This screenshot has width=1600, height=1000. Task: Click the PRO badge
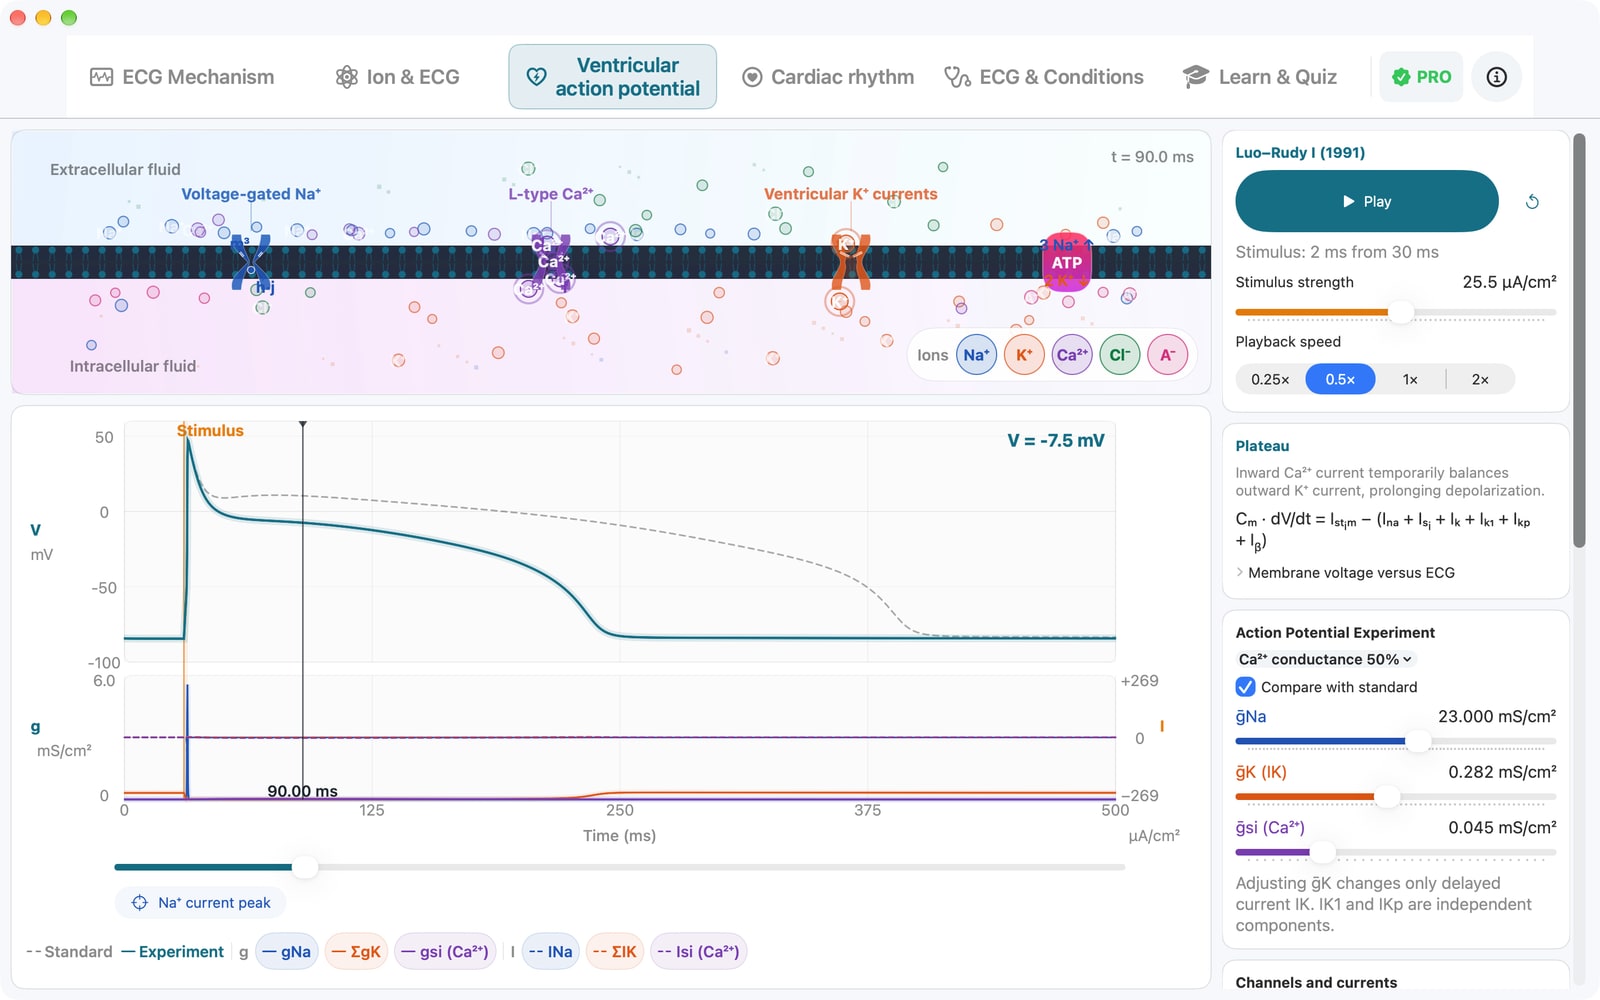(1421, 77)
